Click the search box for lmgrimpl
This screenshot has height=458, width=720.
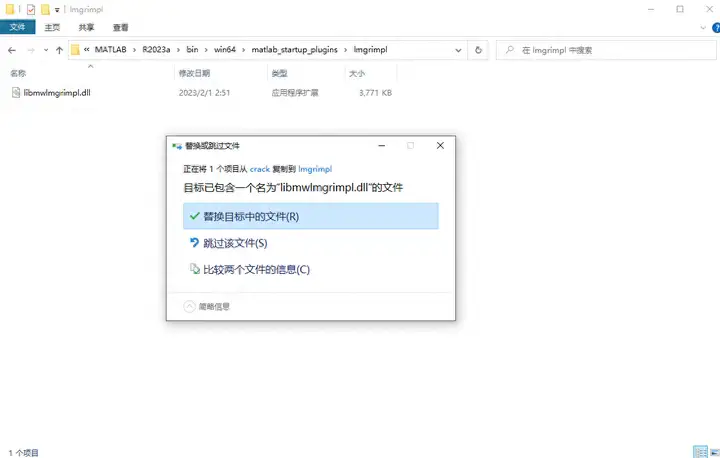[606, 50]
